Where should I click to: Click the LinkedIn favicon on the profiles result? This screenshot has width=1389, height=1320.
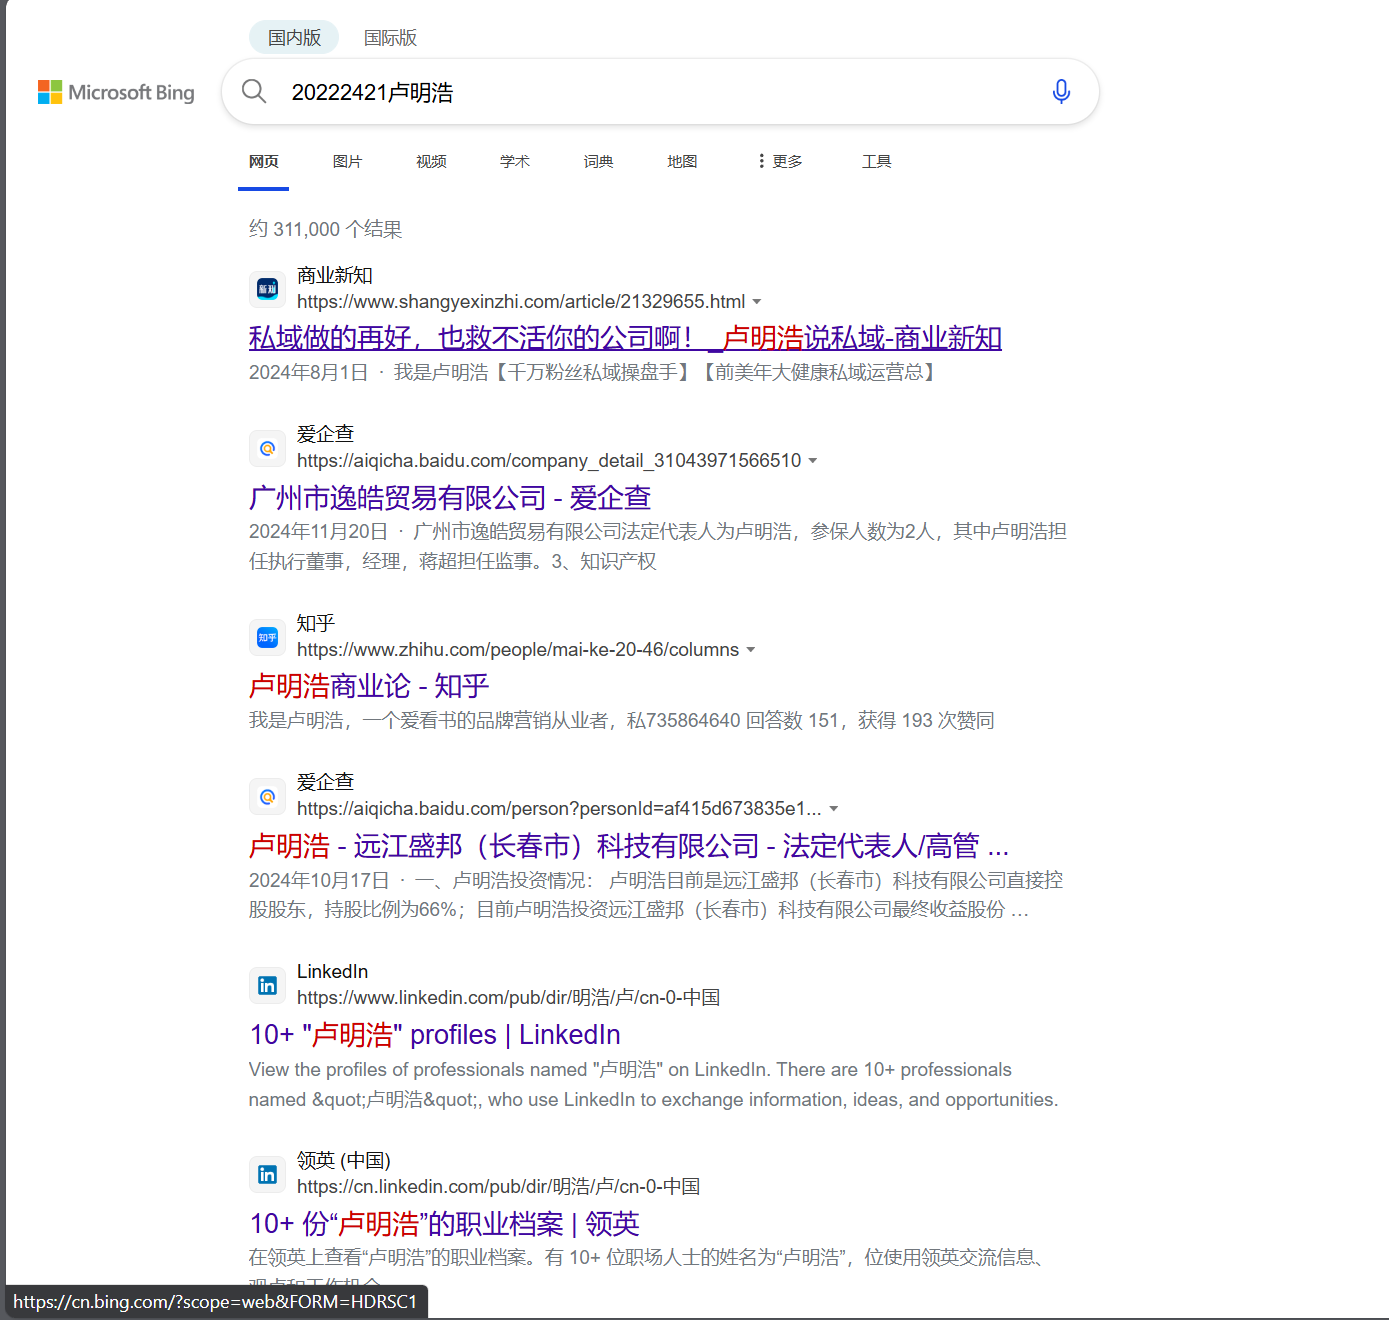tap(267, 985)
